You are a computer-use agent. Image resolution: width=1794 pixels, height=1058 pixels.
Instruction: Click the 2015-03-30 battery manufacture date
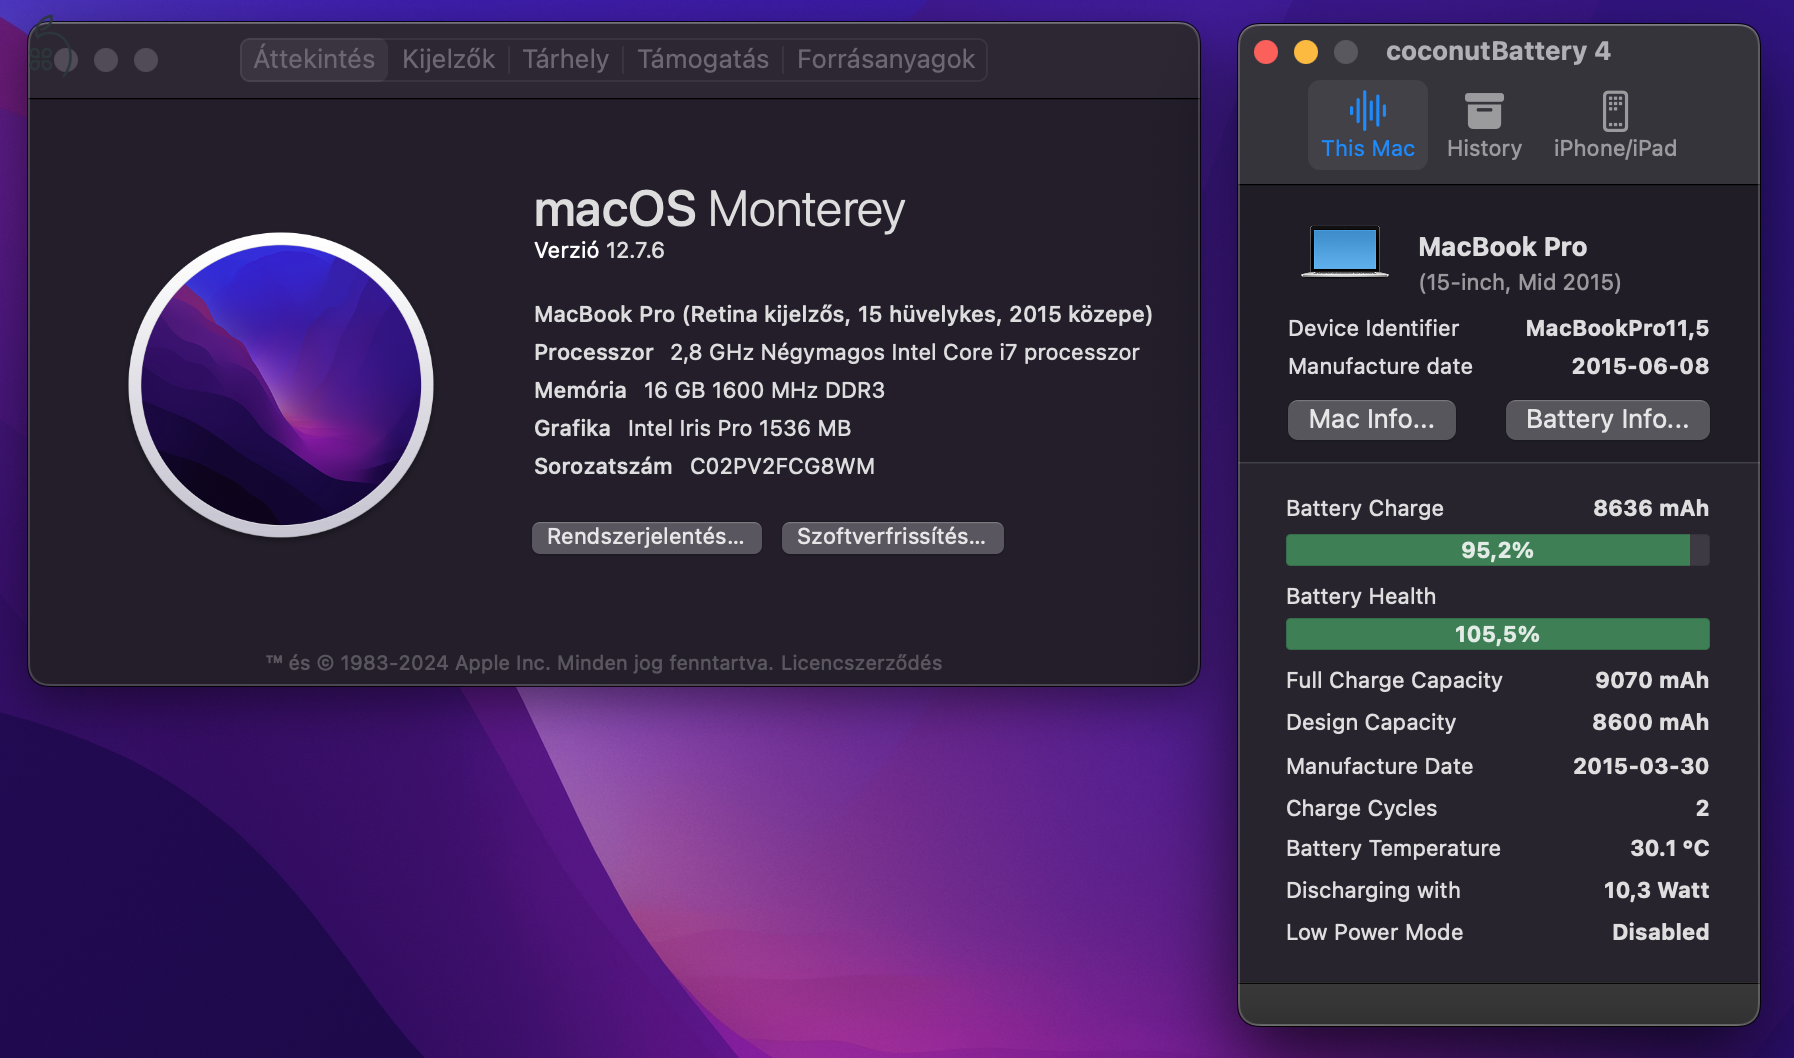click(1641, 766)
